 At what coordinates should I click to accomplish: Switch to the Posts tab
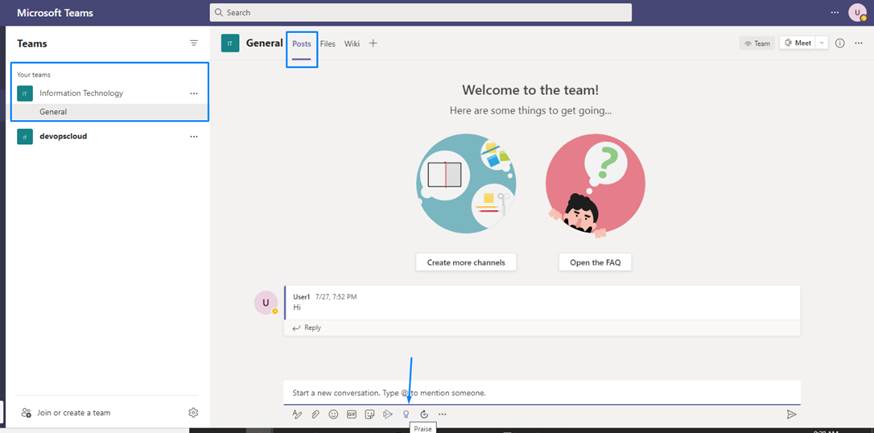tap(302, 44)
